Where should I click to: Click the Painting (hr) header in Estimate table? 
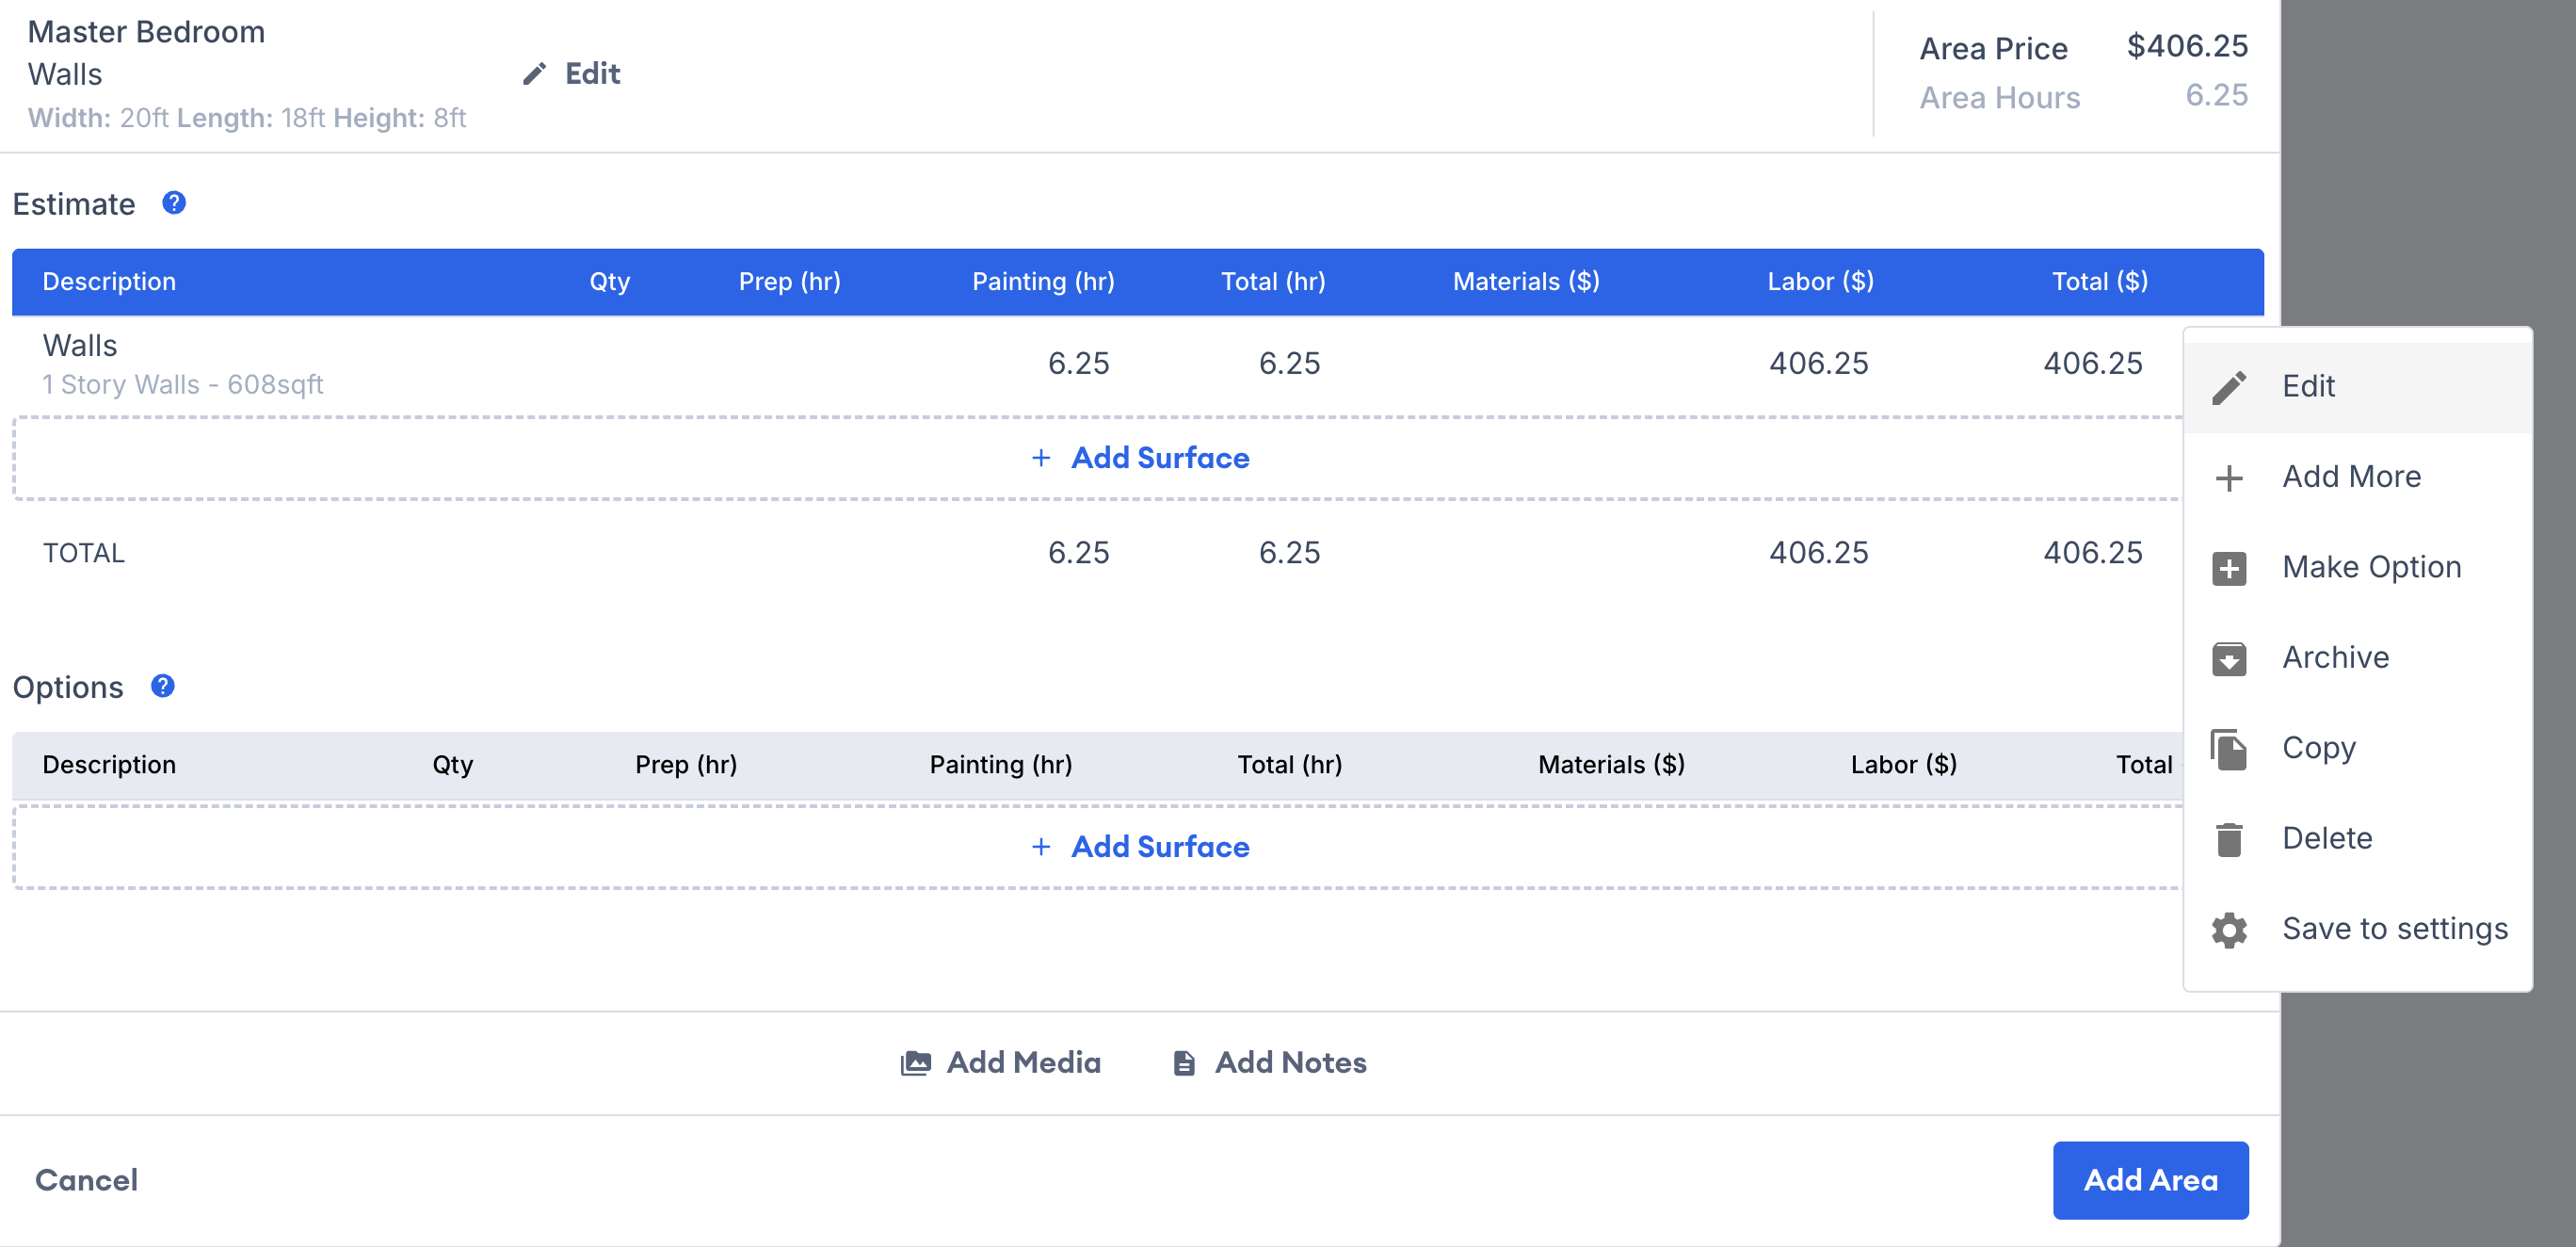(1043, 282)
